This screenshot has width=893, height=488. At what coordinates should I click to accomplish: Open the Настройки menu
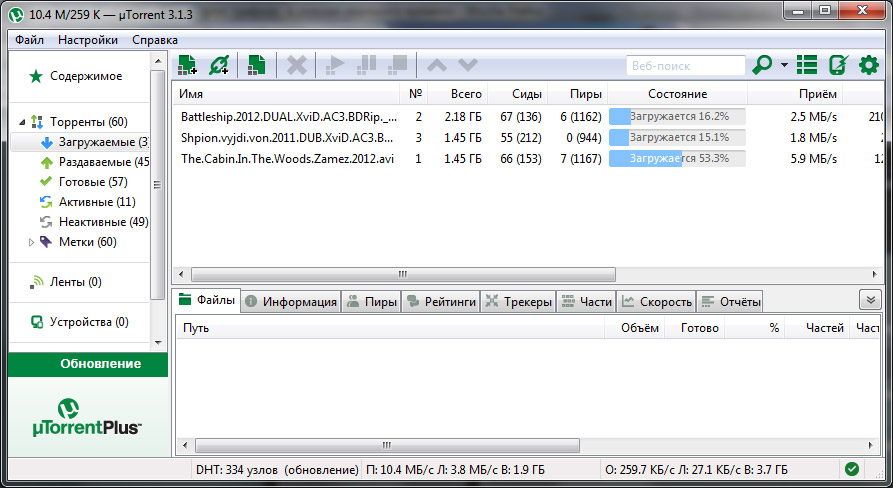[88, 40]
